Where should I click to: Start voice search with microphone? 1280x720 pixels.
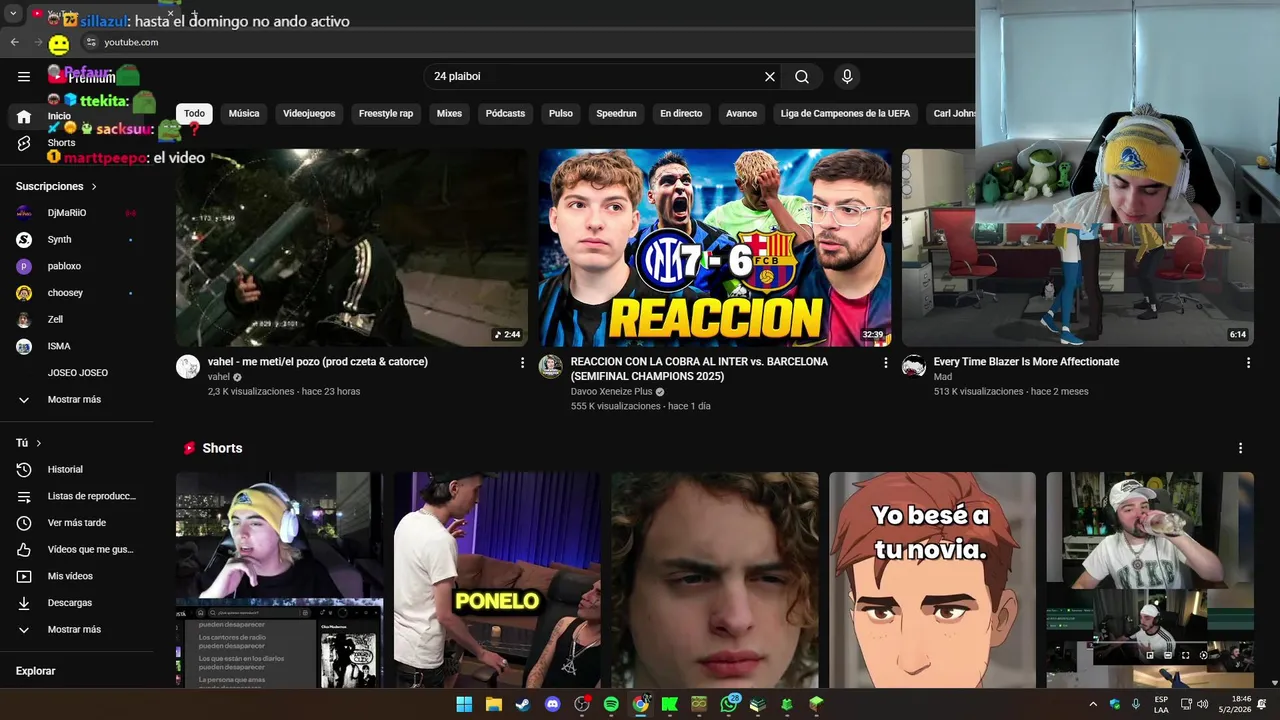[847, 76]
